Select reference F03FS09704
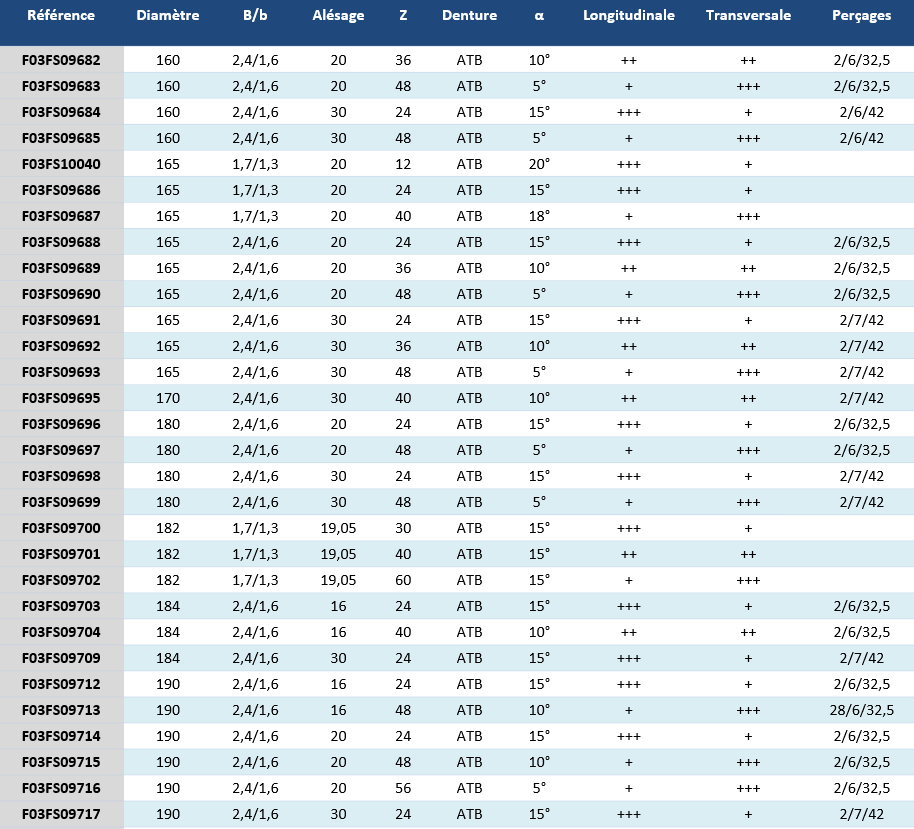Image resolution: width=914 pixels, height=829 pixels. [x=61, y=632]
